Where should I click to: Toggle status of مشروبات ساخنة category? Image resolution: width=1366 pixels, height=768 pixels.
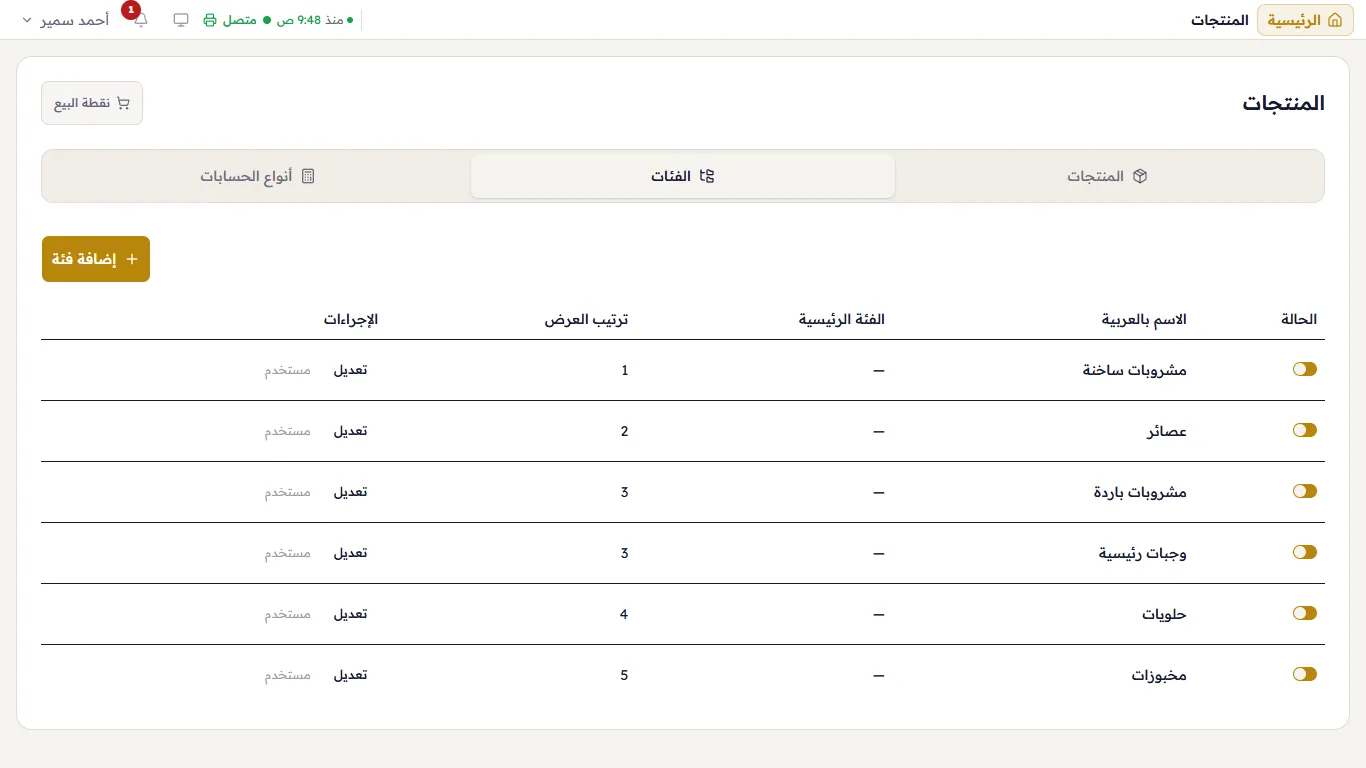(x=1305, y=369)
